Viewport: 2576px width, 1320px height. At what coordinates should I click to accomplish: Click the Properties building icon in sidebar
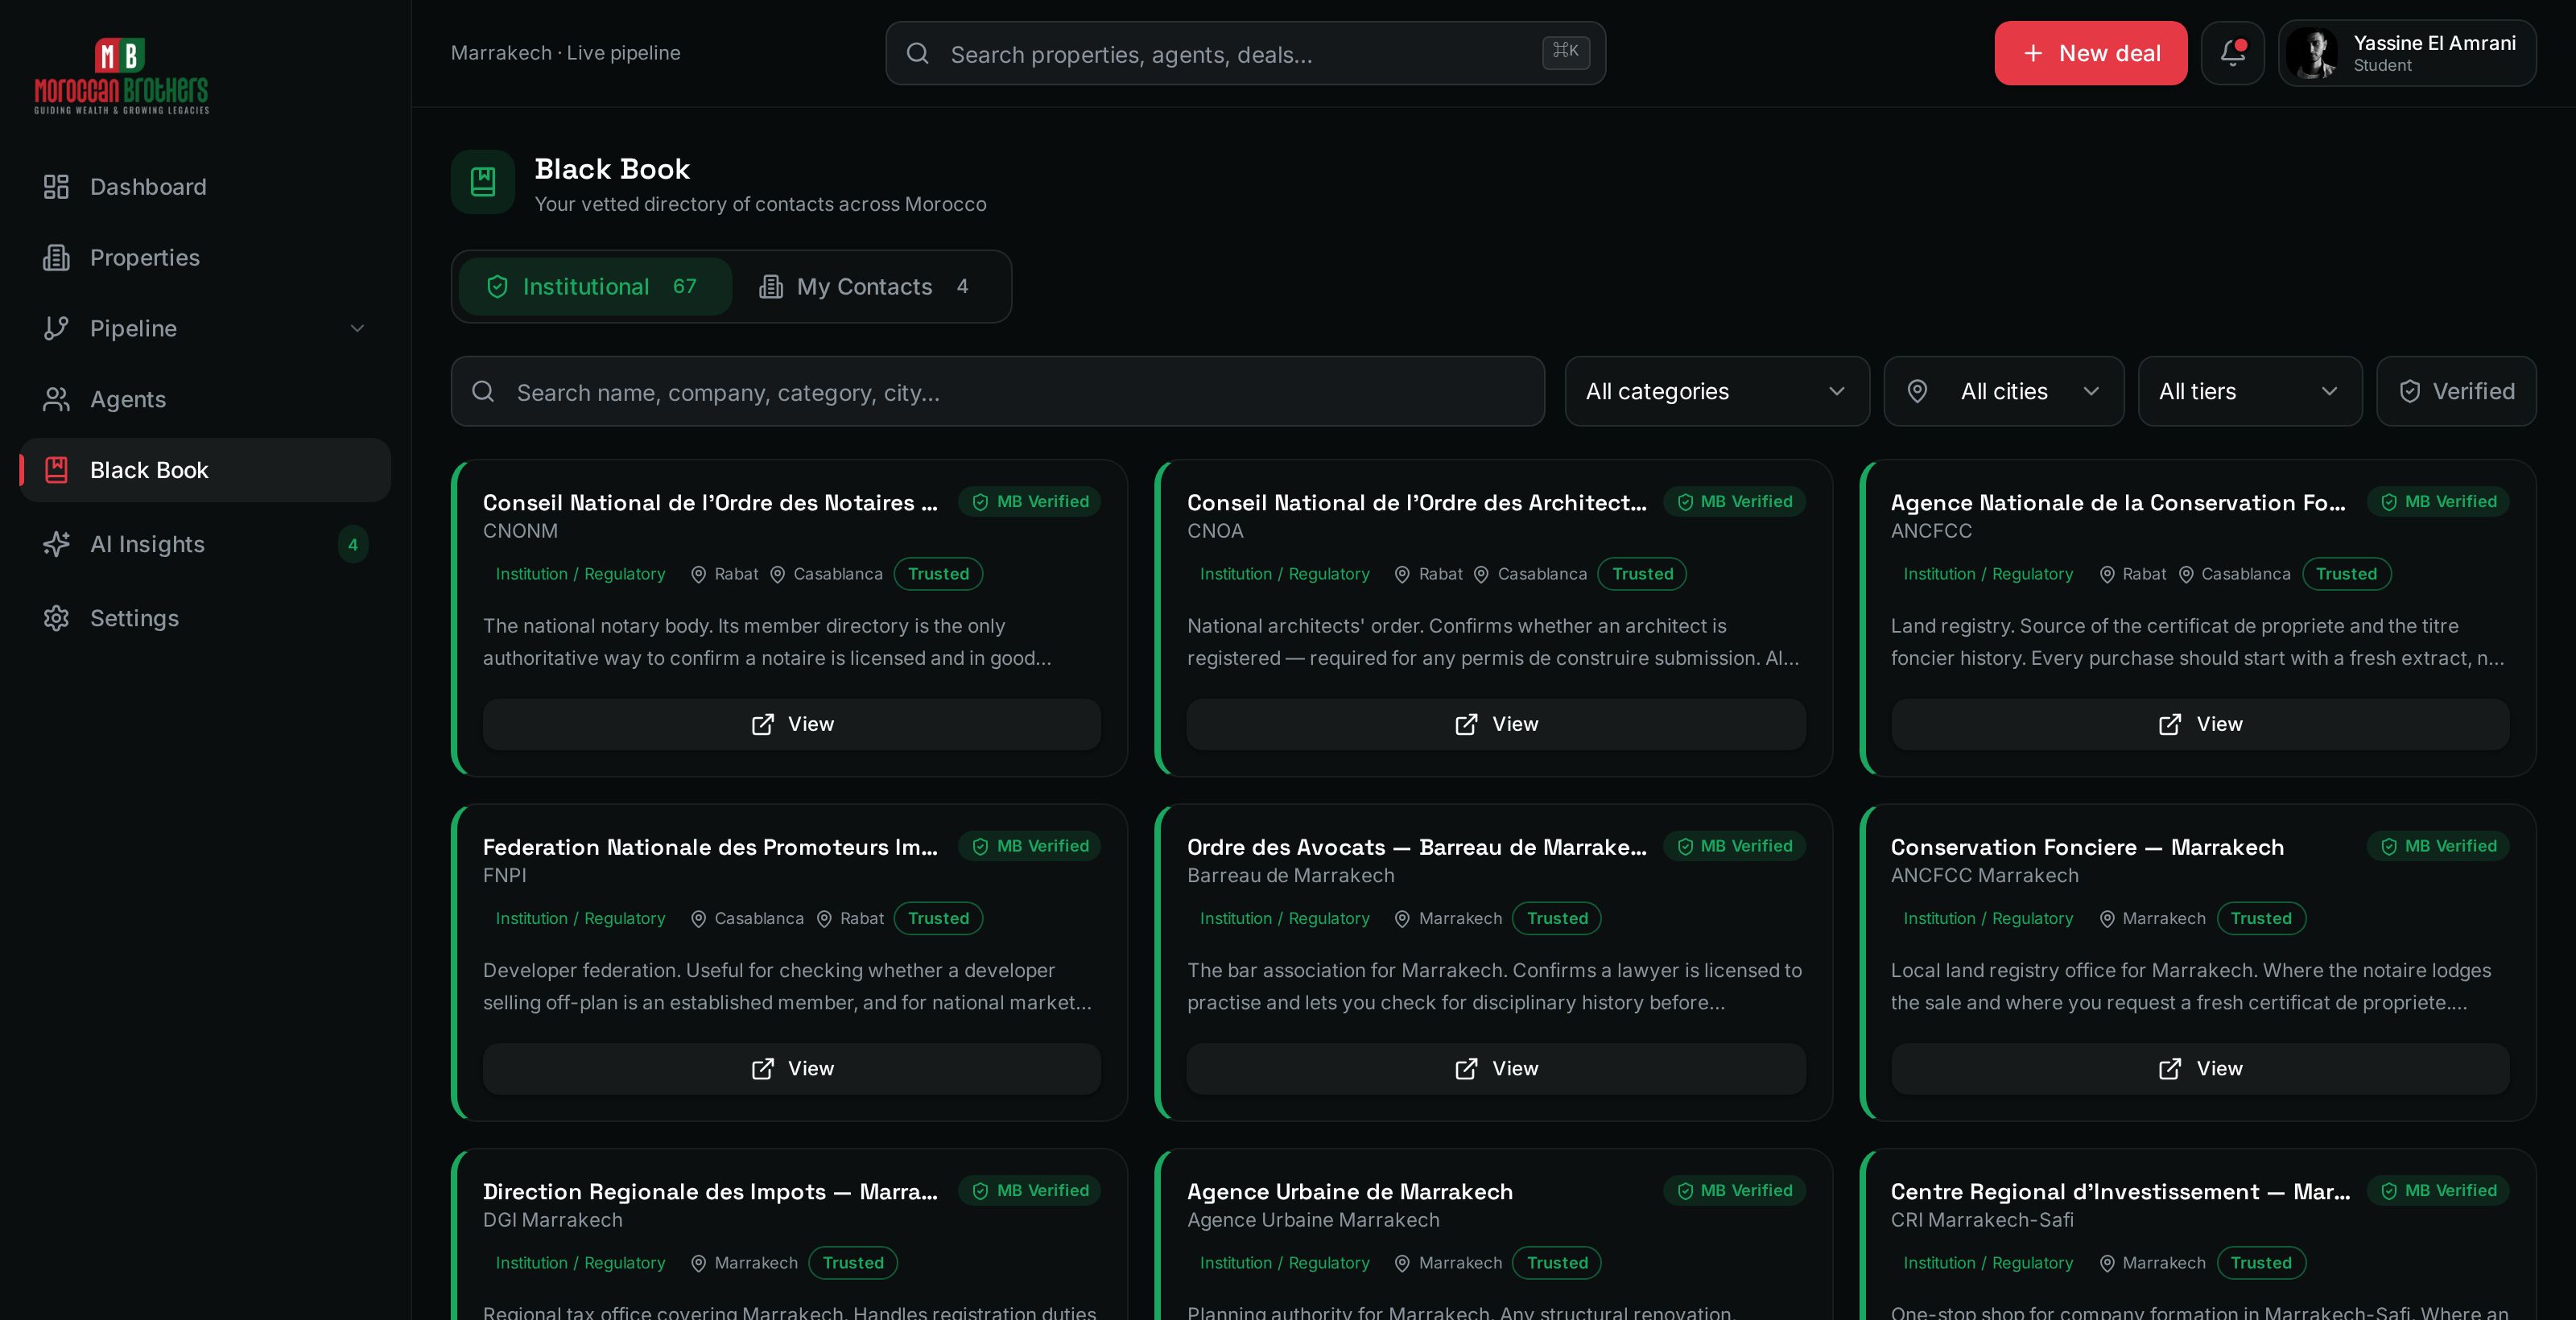56,258
